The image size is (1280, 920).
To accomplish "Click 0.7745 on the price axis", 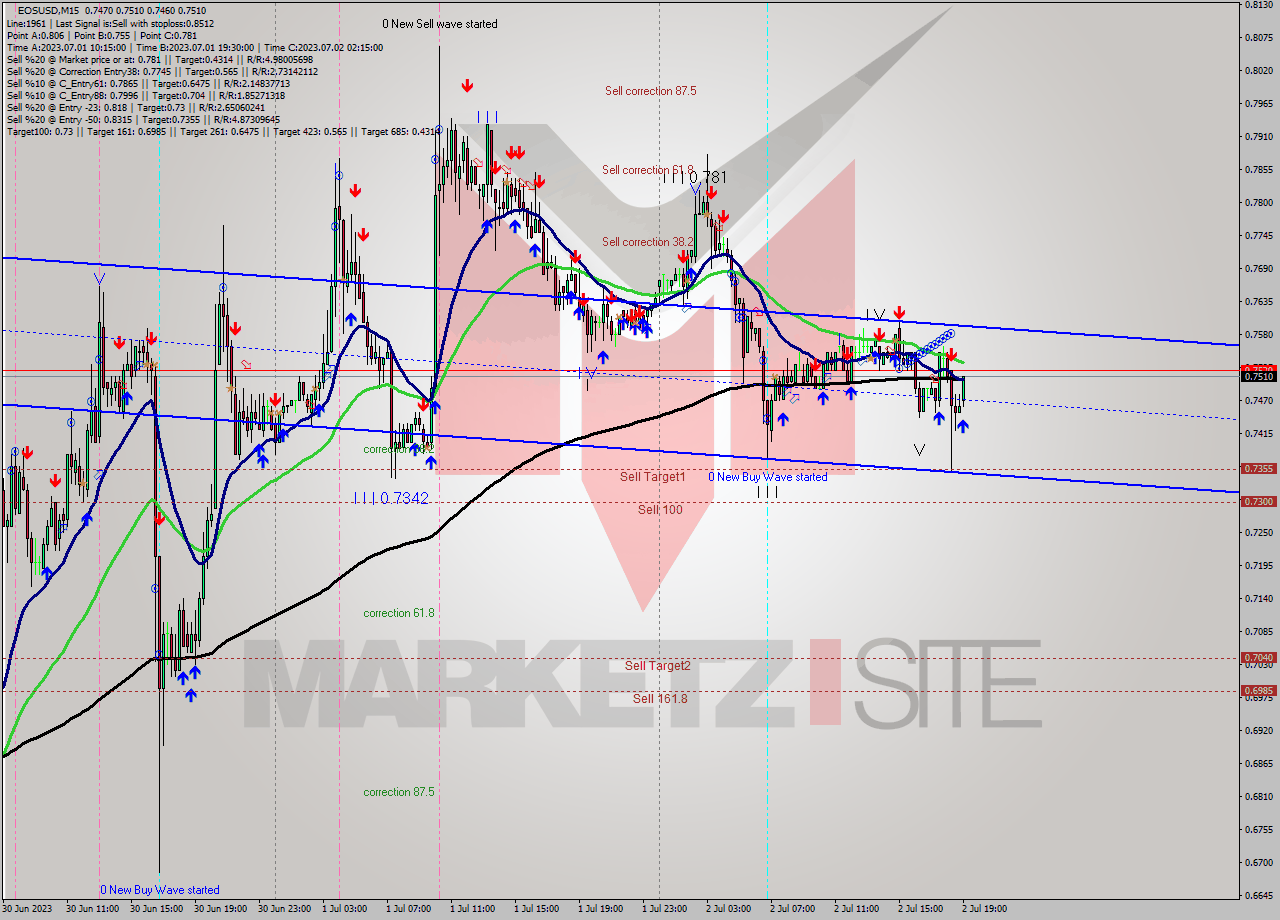I will click(x=1258, y=236).
